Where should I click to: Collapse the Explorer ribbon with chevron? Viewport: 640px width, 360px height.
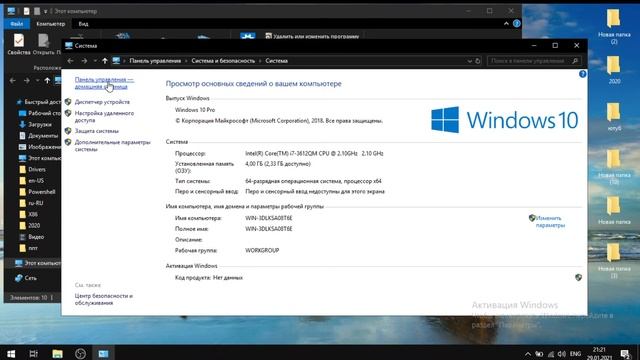coord(506,24)
